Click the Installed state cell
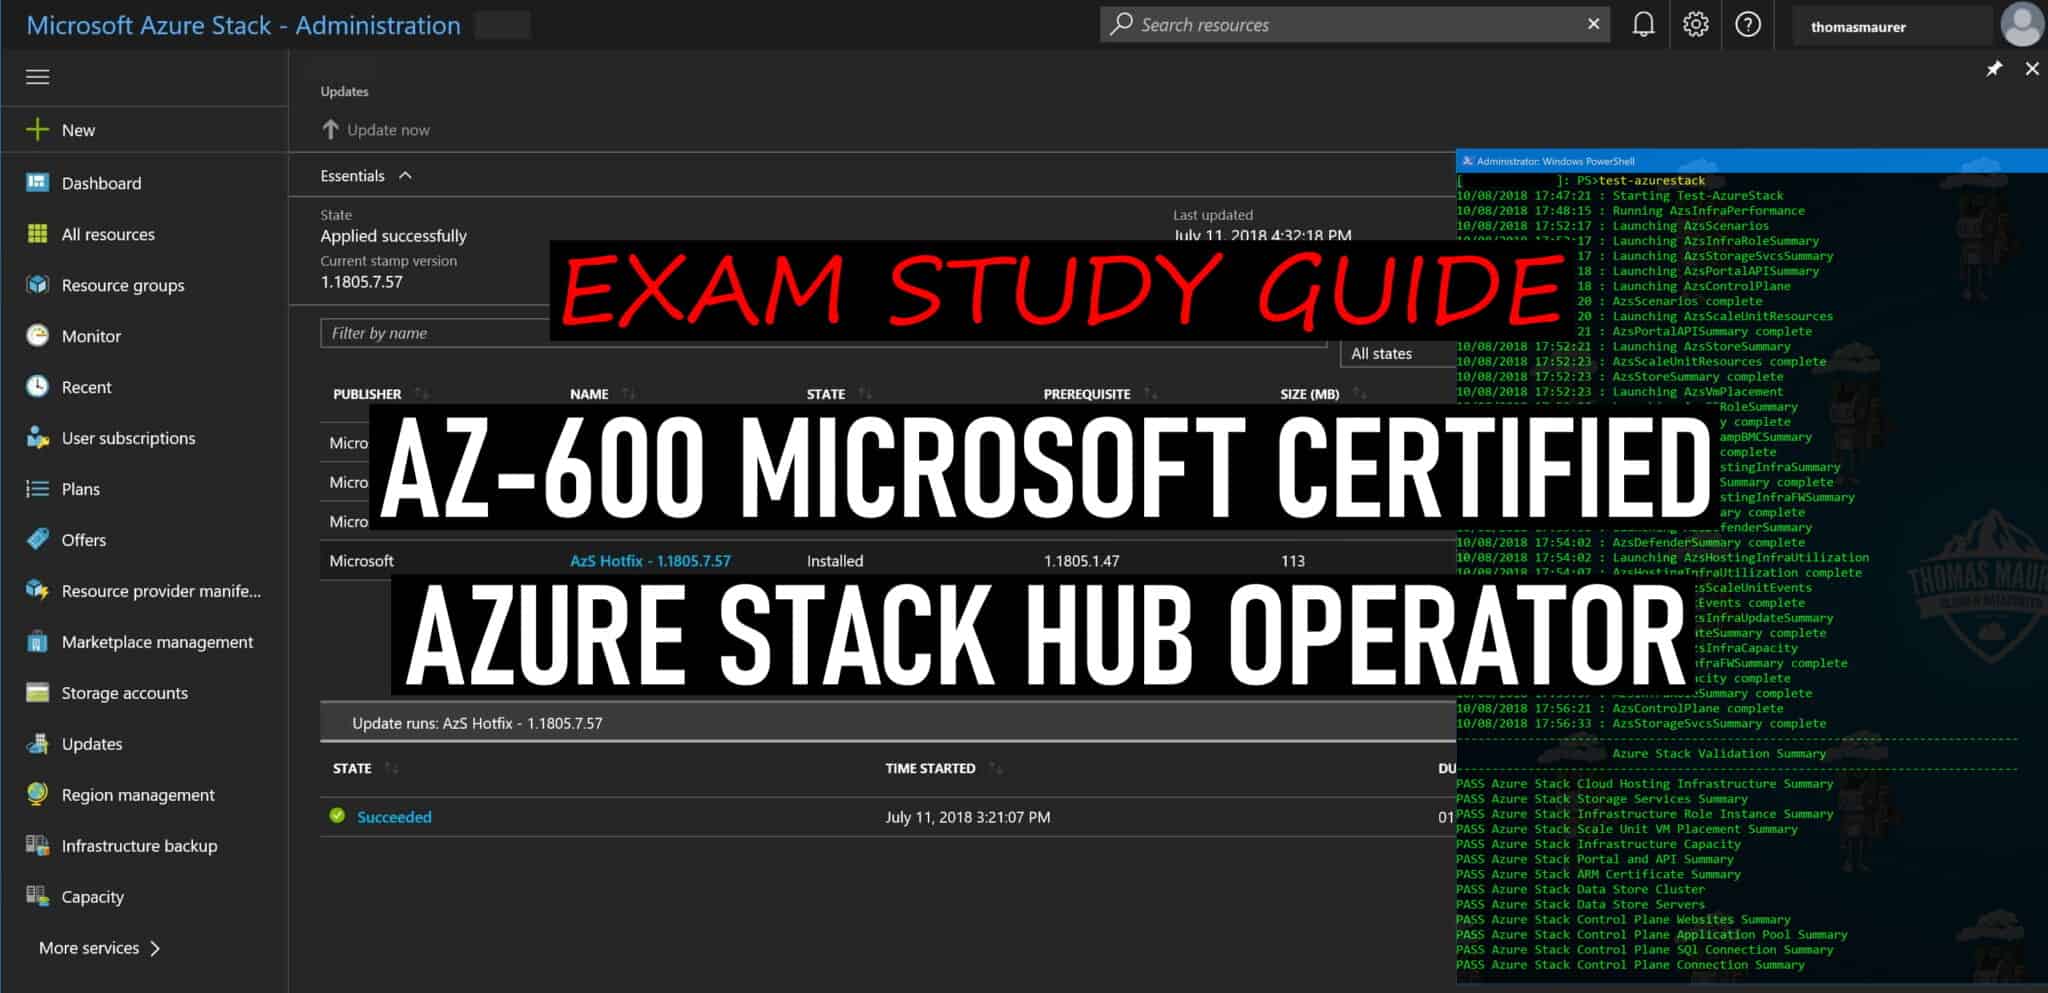Viewport: 2048px width, 993px height. (834, 561)
